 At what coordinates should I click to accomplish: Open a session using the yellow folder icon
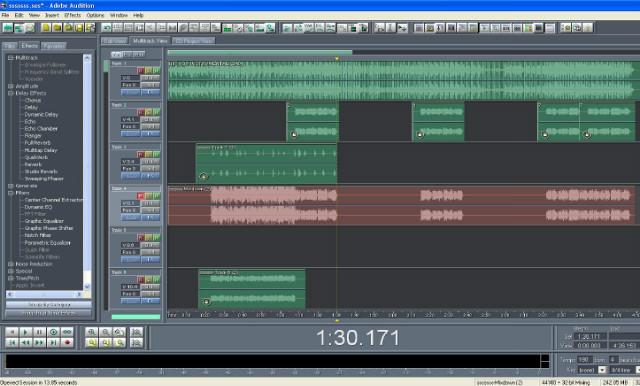click(57, 28)
